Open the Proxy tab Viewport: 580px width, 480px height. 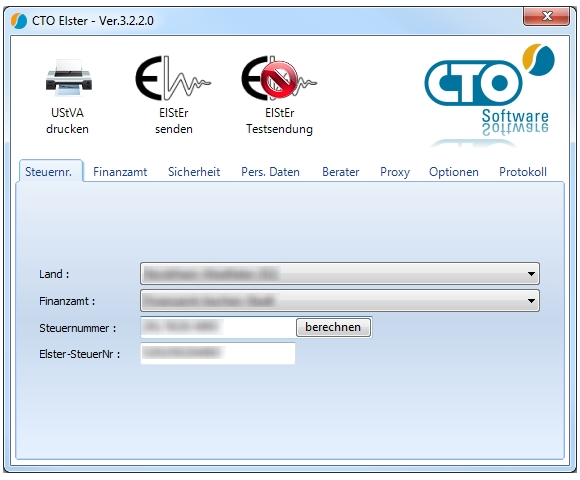(395, 172)
